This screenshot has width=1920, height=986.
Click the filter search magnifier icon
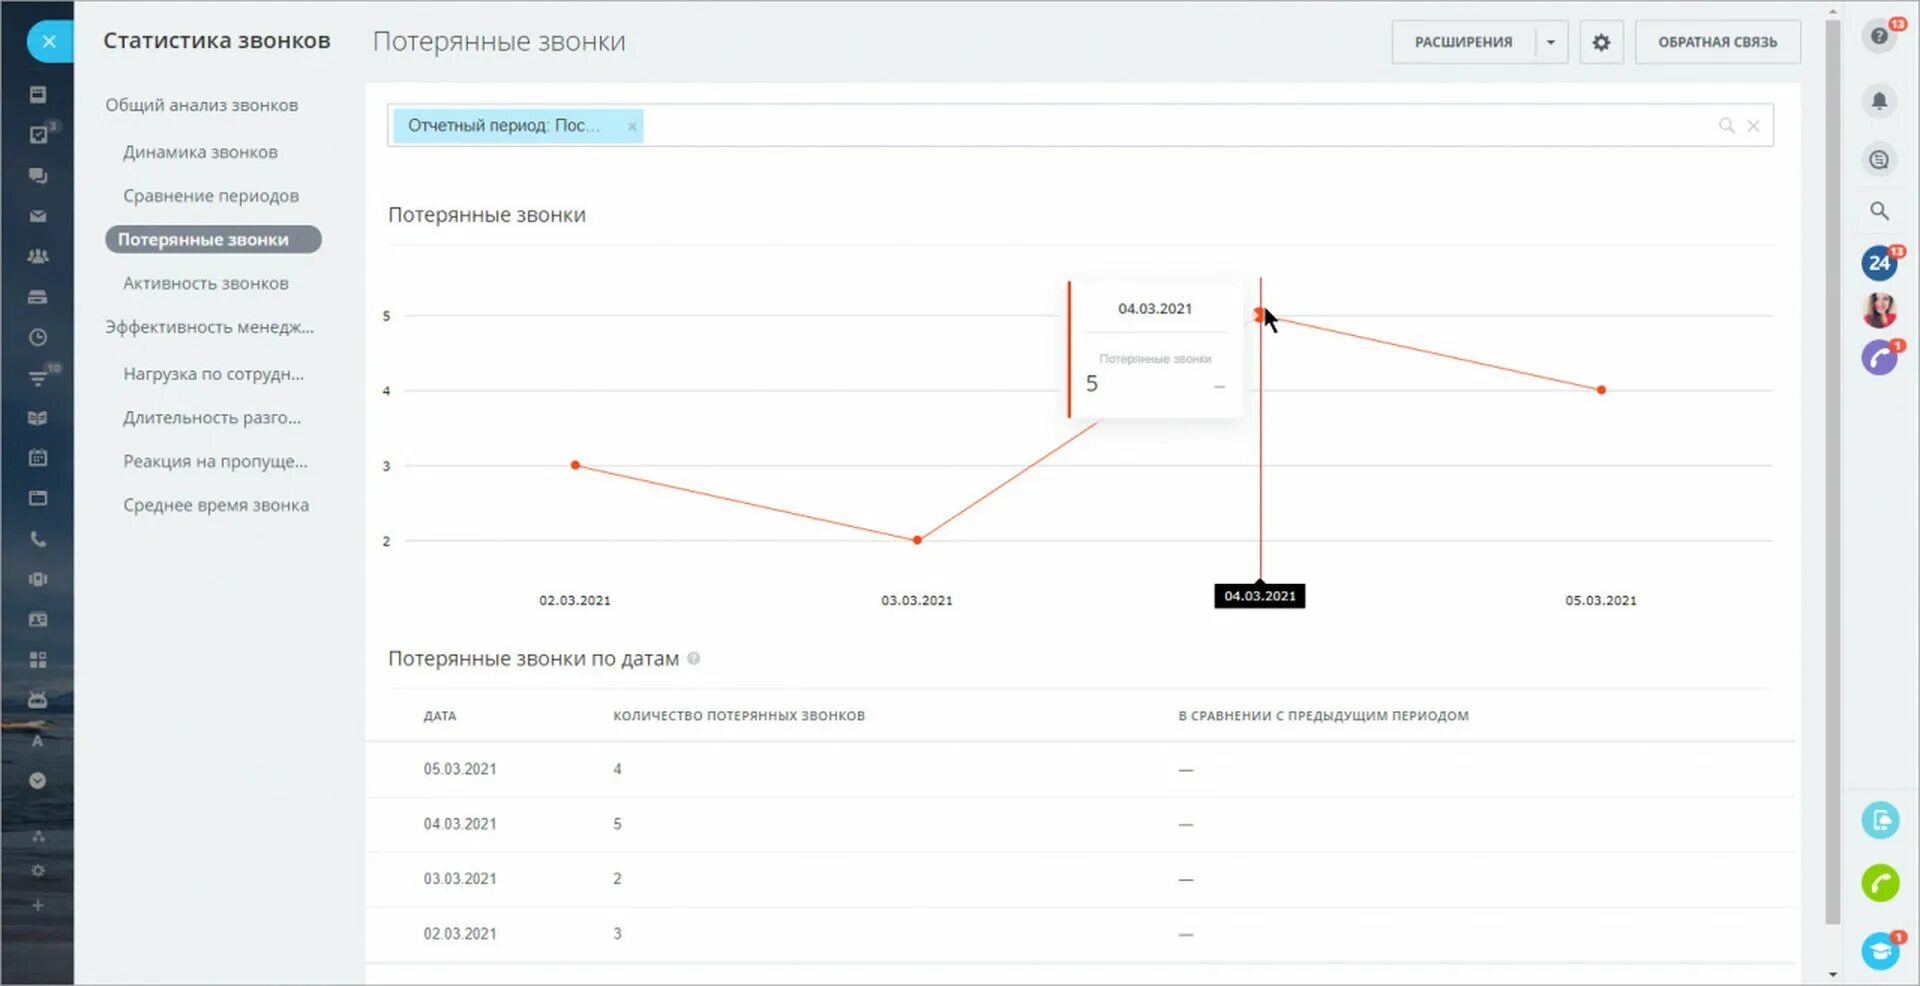1726,126
